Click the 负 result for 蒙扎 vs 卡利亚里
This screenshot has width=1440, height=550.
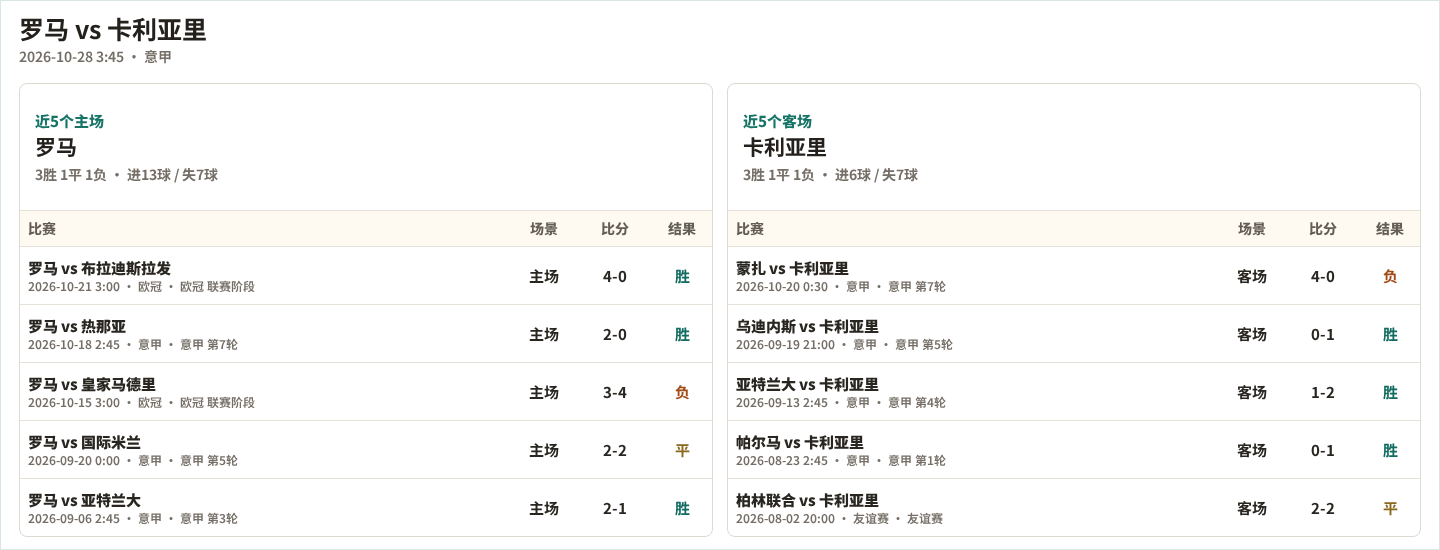point(1390,276)
